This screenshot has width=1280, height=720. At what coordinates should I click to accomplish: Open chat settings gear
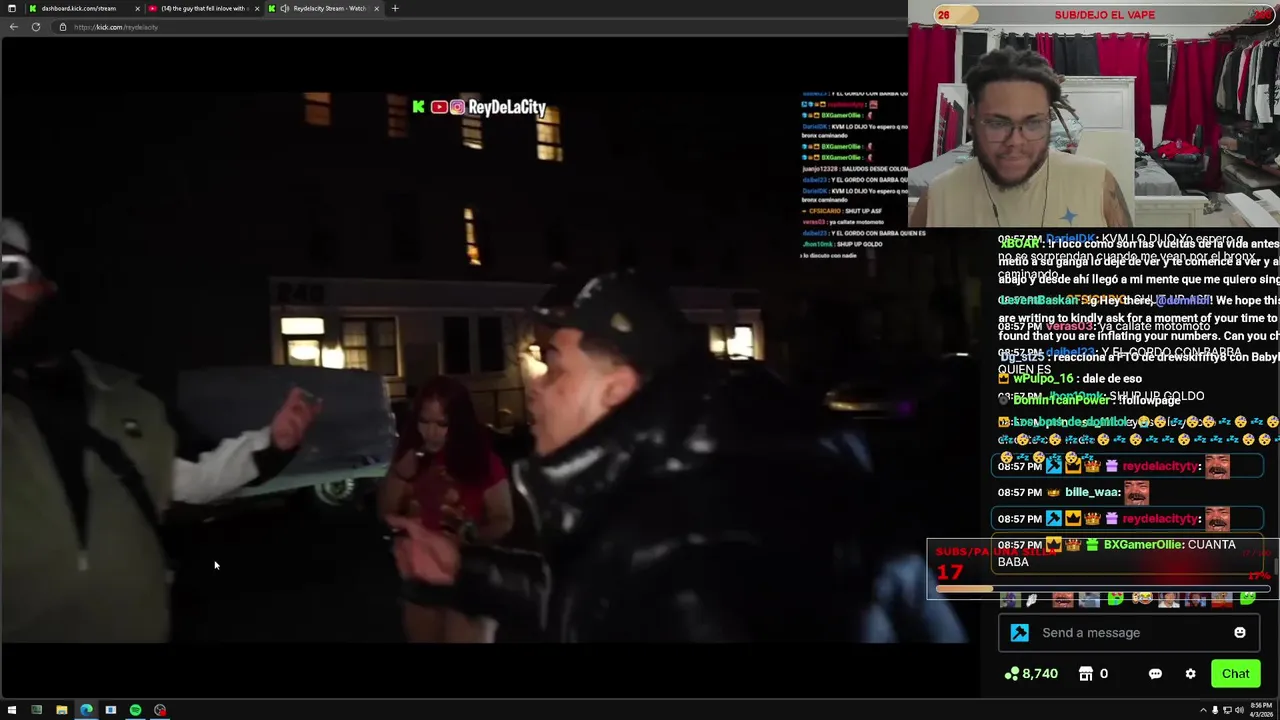(1190, 674)
